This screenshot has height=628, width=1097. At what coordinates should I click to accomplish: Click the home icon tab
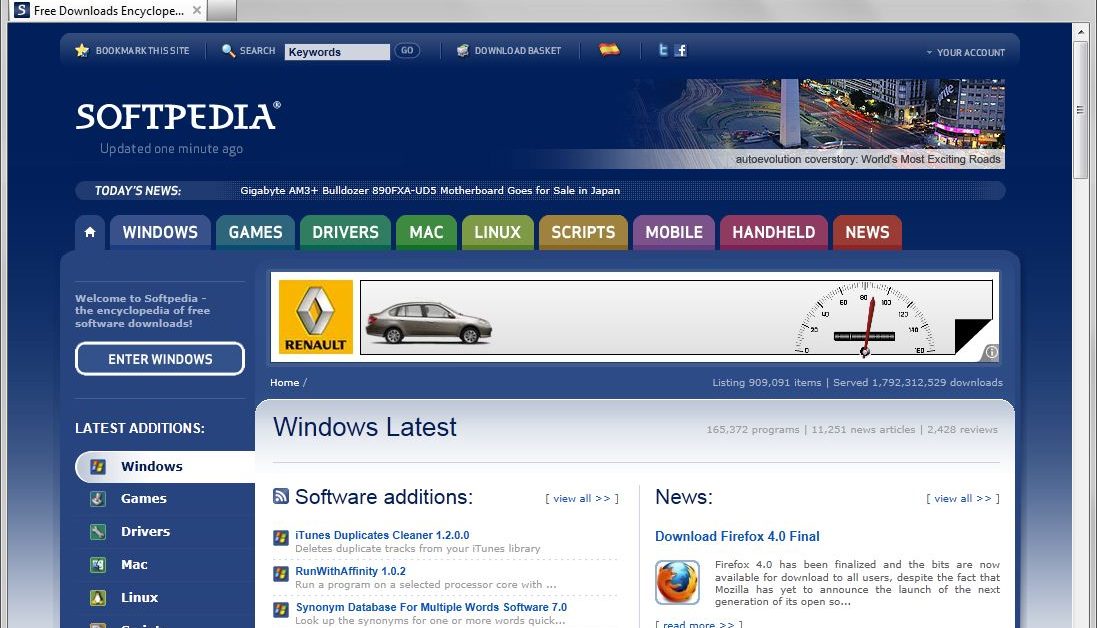click(x=90, y=232)
